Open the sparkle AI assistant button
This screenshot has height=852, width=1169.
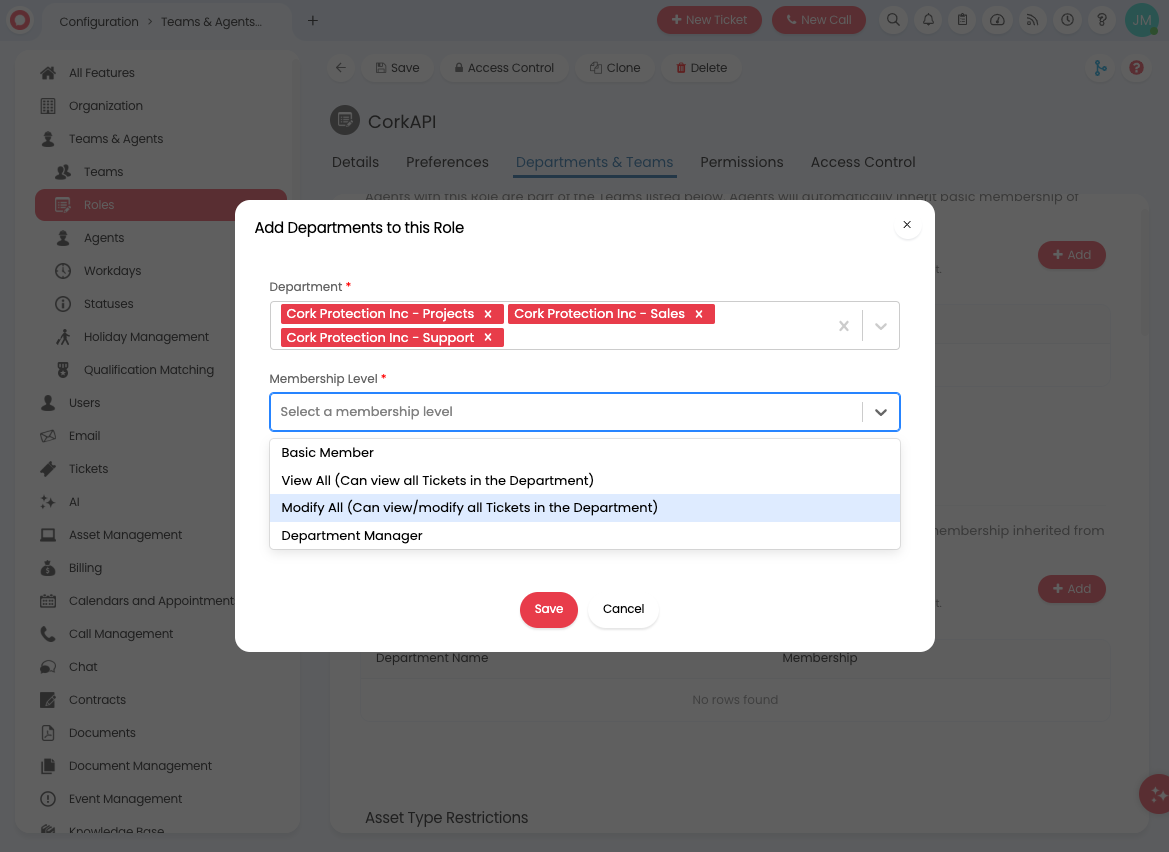pos(1156,794)
